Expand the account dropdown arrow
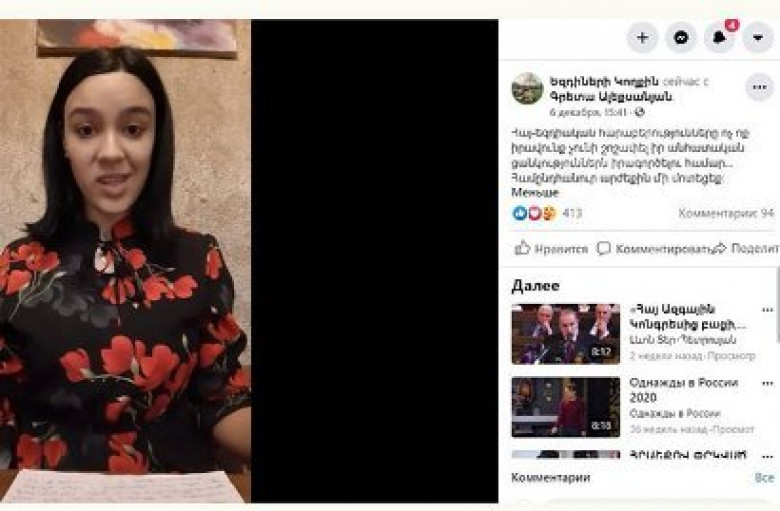This screenshot has width=780, height=511. pos(758,37)
